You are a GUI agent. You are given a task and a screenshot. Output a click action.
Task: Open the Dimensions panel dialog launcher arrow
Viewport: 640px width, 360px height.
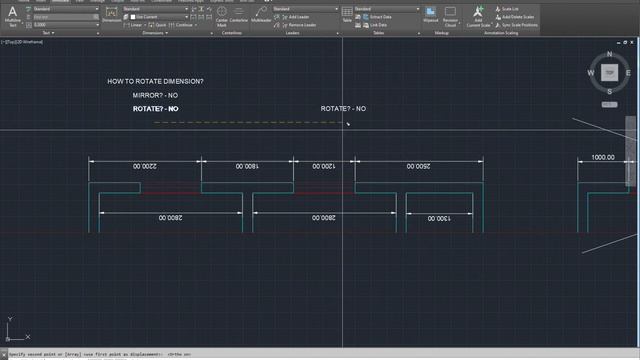point(211,33)
